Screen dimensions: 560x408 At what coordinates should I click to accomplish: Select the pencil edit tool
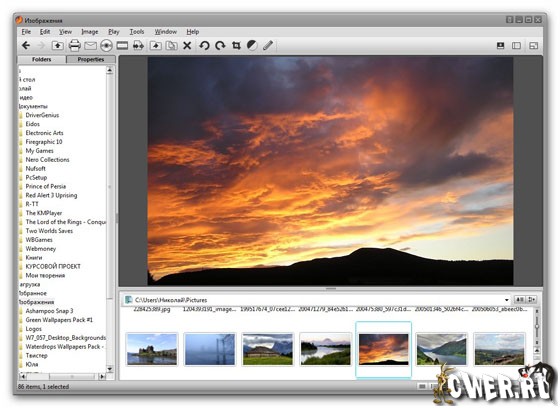[268, 45]
